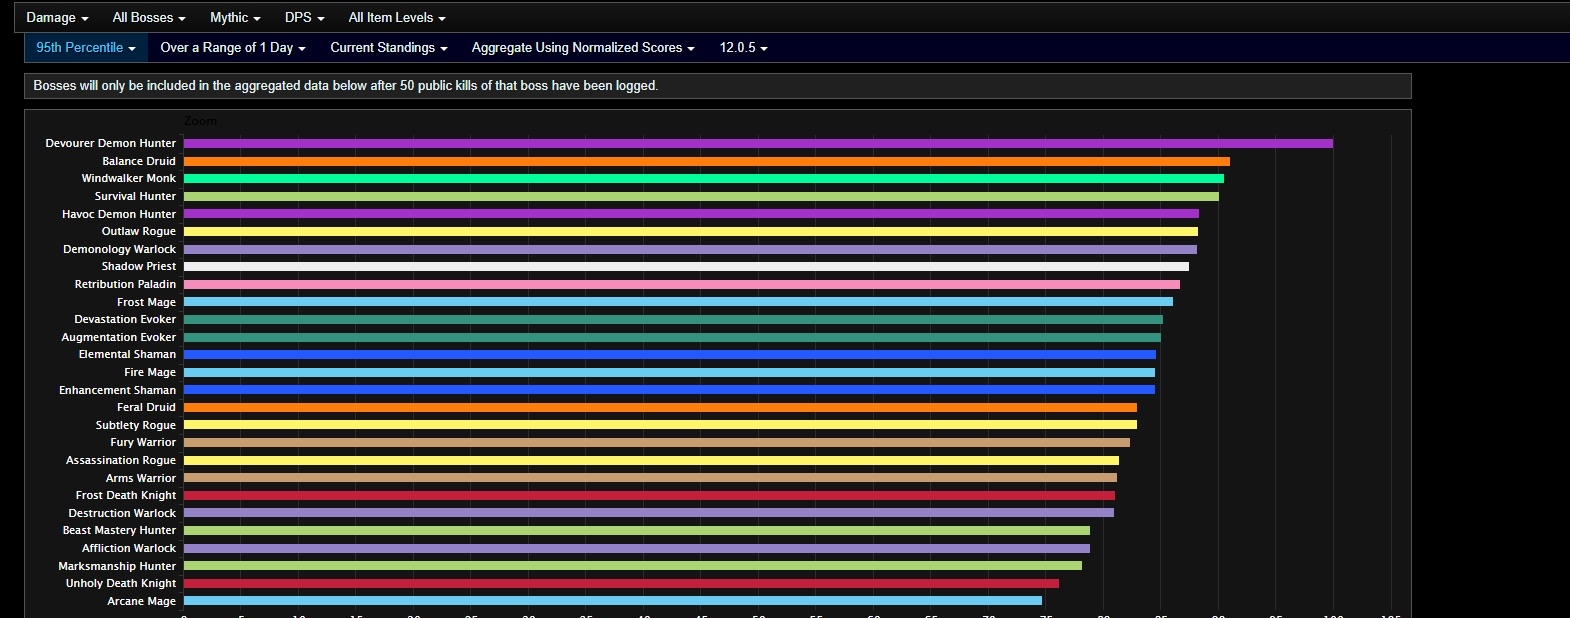Click the Outlaw Rogue label

click(139, 231)
